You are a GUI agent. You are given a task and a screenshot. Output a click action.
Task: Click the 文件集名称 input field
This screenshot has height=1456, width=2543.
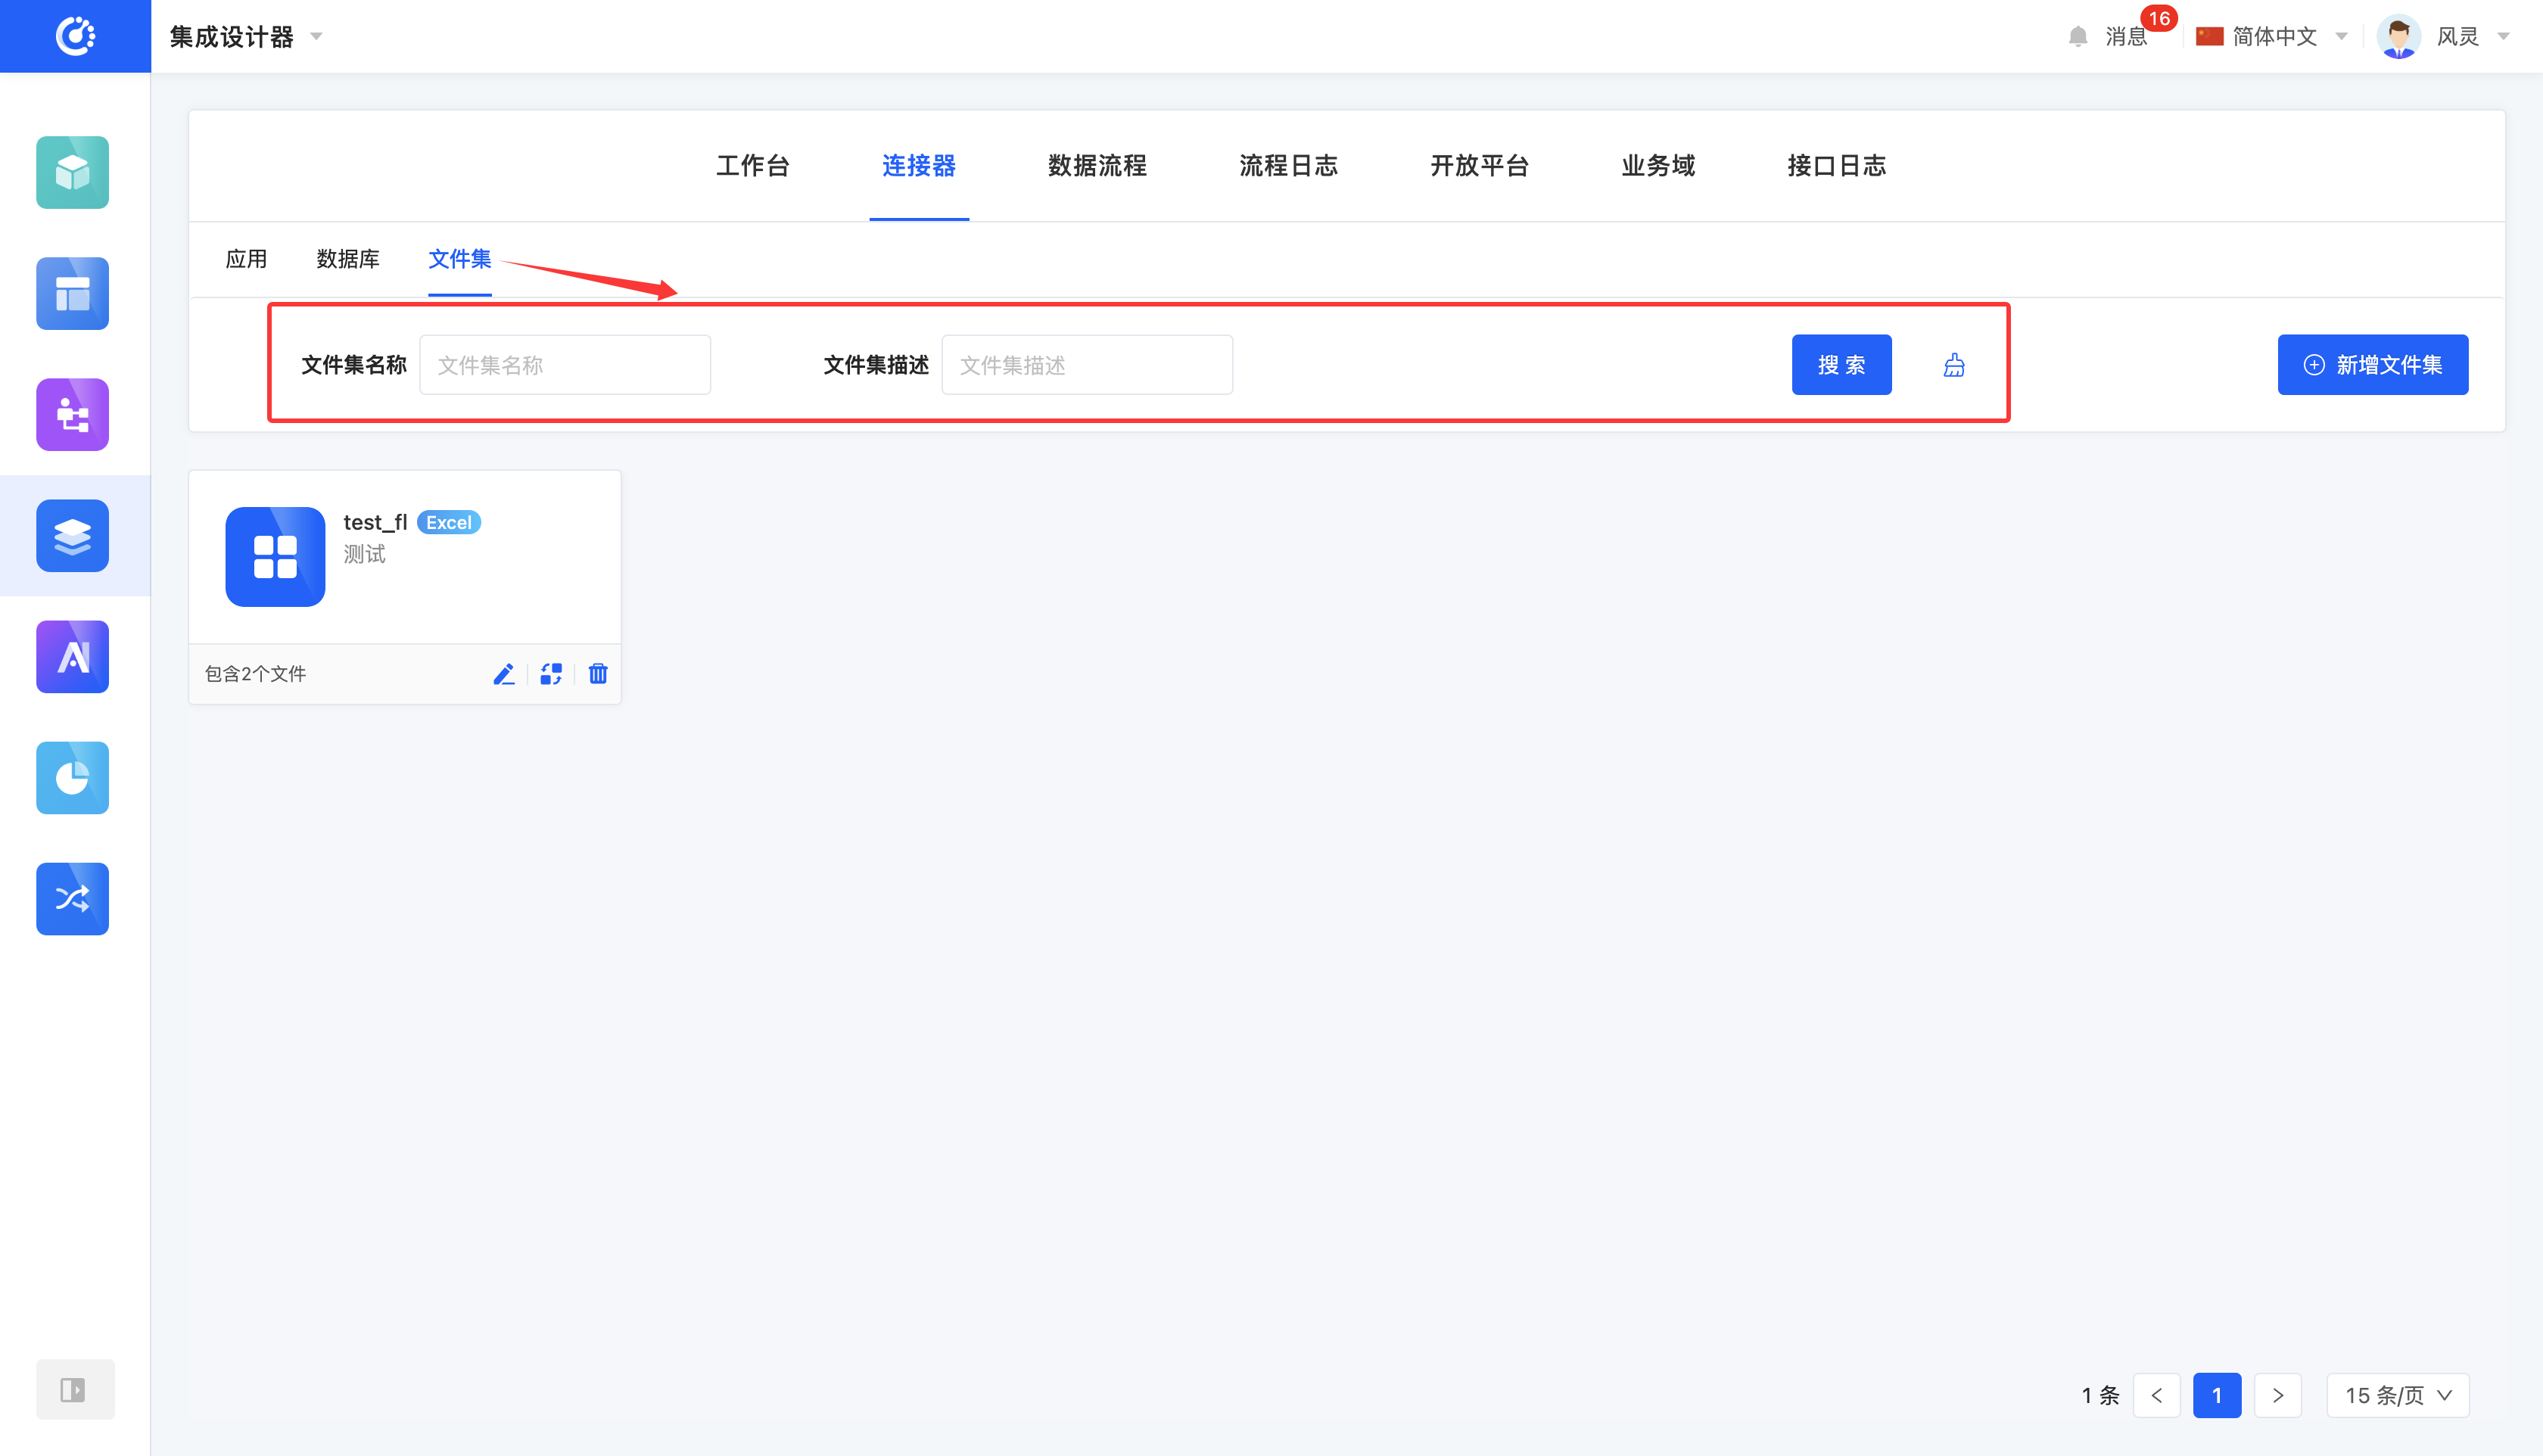coord(565,365)
